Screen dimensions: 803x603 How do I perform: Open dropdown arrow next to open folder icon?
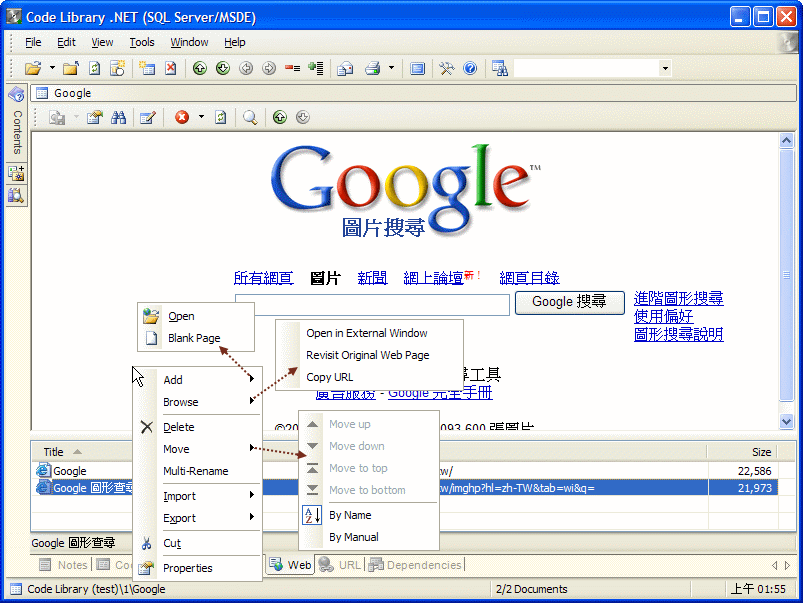pos(52,68)
